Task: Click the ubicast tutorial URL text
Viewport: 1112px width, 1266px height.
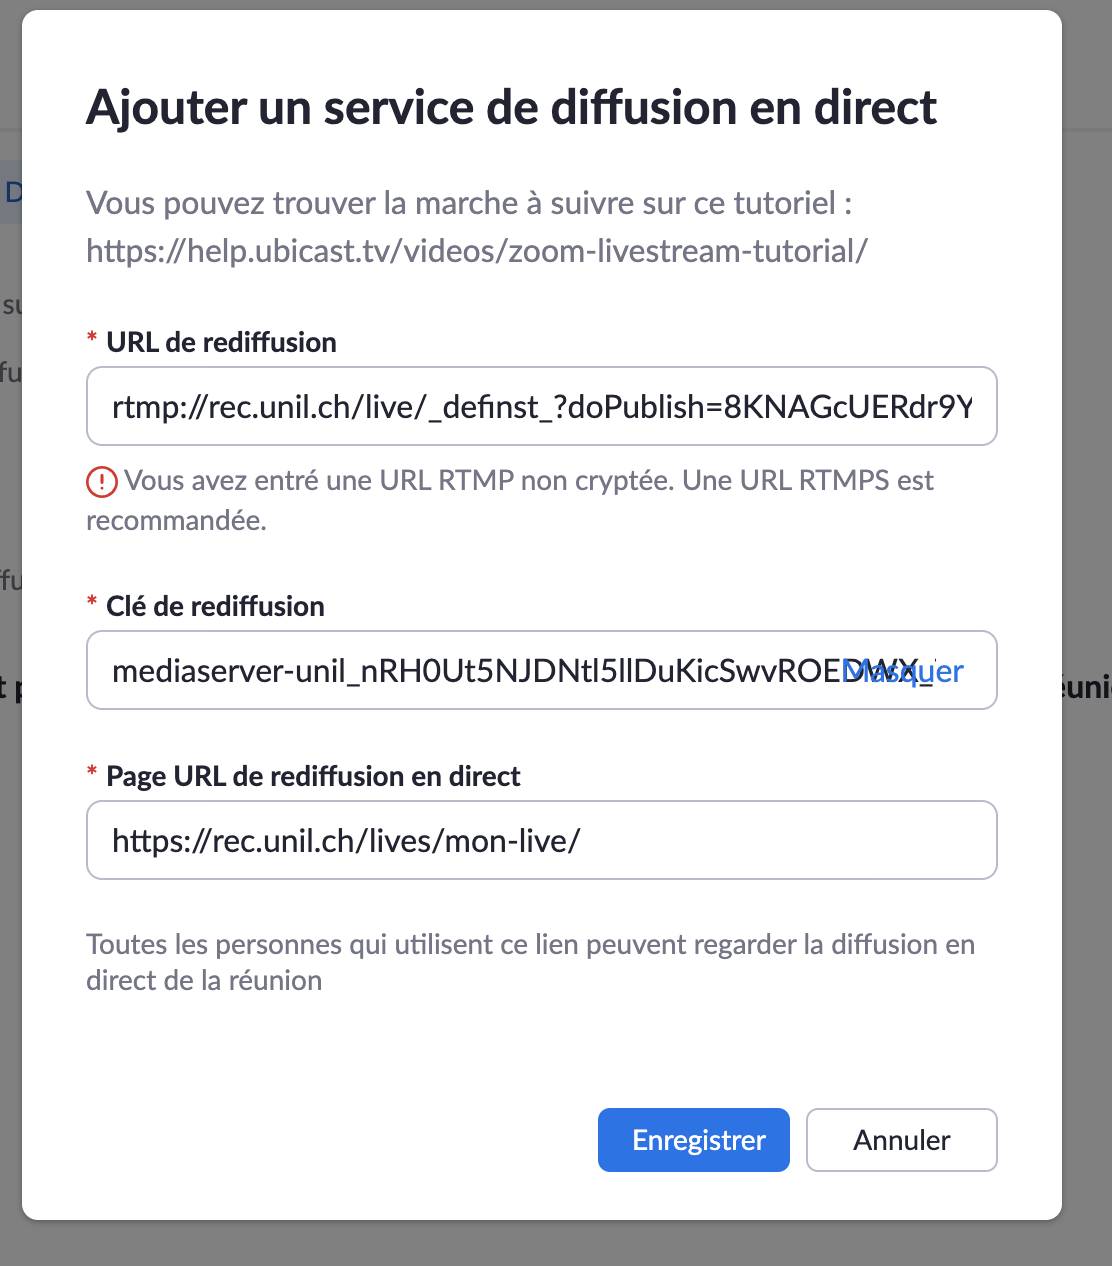Action: click(476, 250)
